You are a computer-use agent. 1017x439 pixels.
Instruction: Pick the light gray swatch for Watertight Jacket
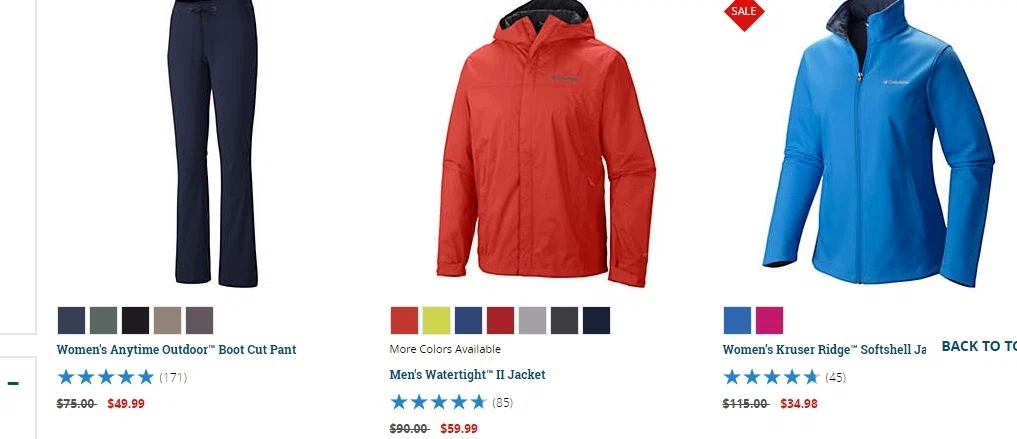point(532,320)
